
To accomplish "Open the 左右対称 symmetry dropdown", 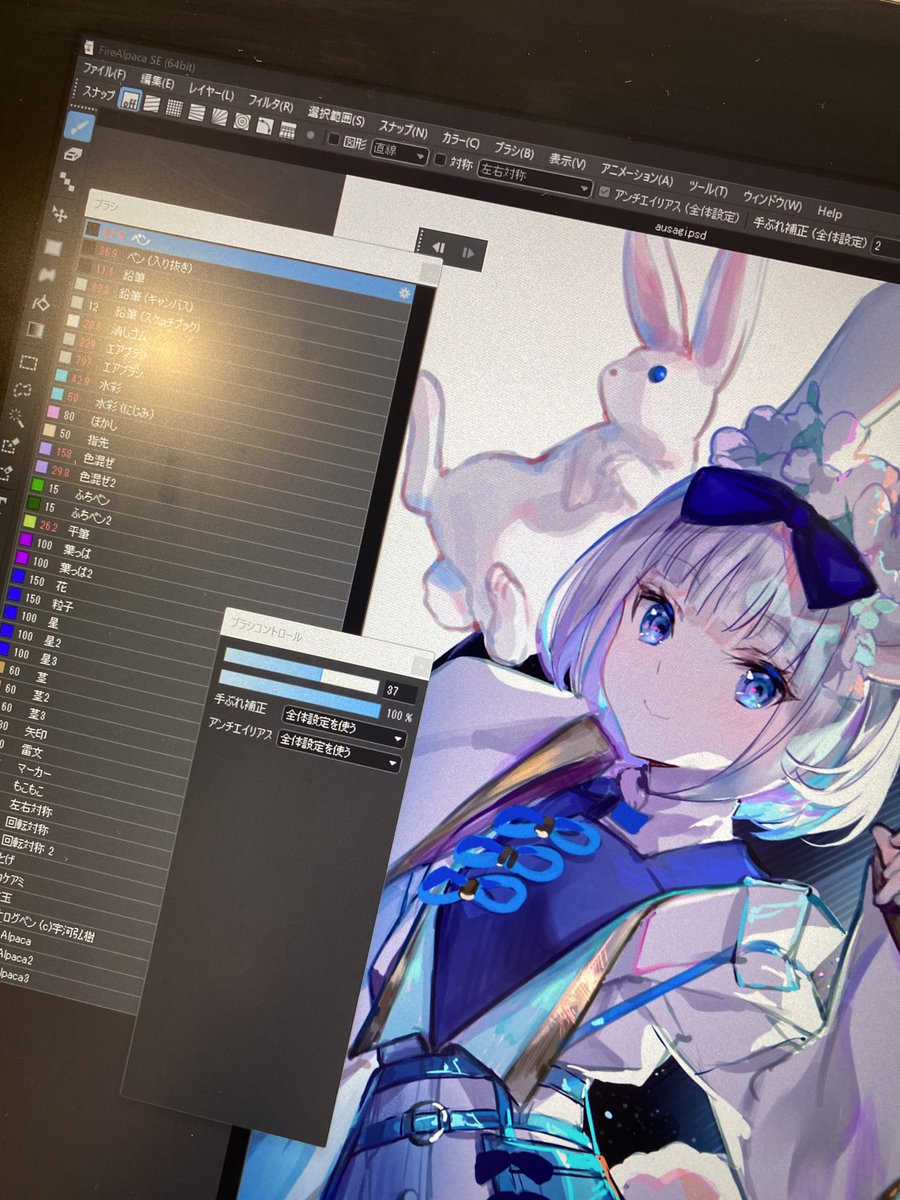I will pos(534,179).
